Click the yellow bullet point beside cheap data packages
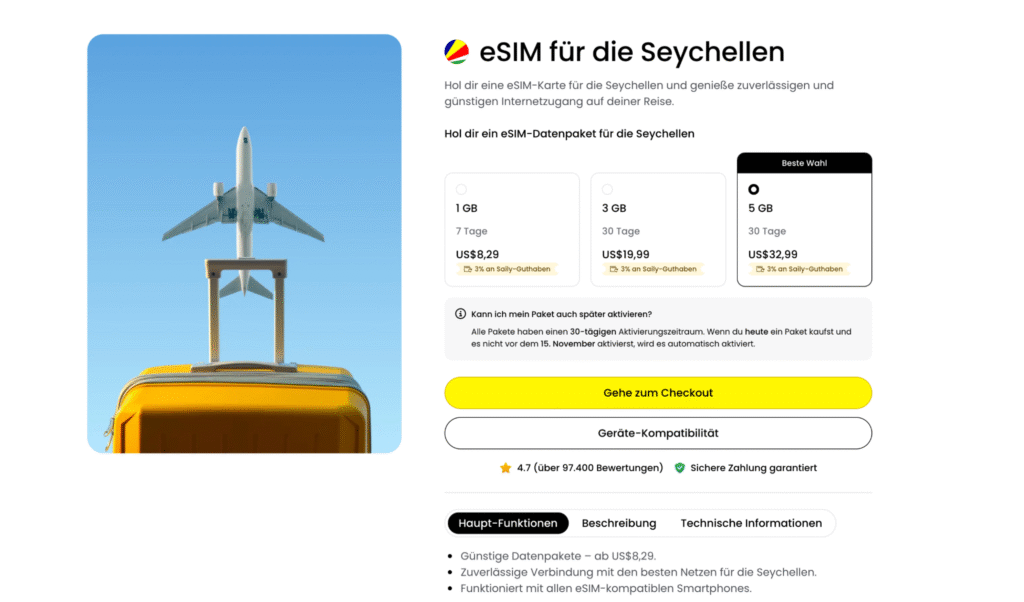 tap(452, 556)
